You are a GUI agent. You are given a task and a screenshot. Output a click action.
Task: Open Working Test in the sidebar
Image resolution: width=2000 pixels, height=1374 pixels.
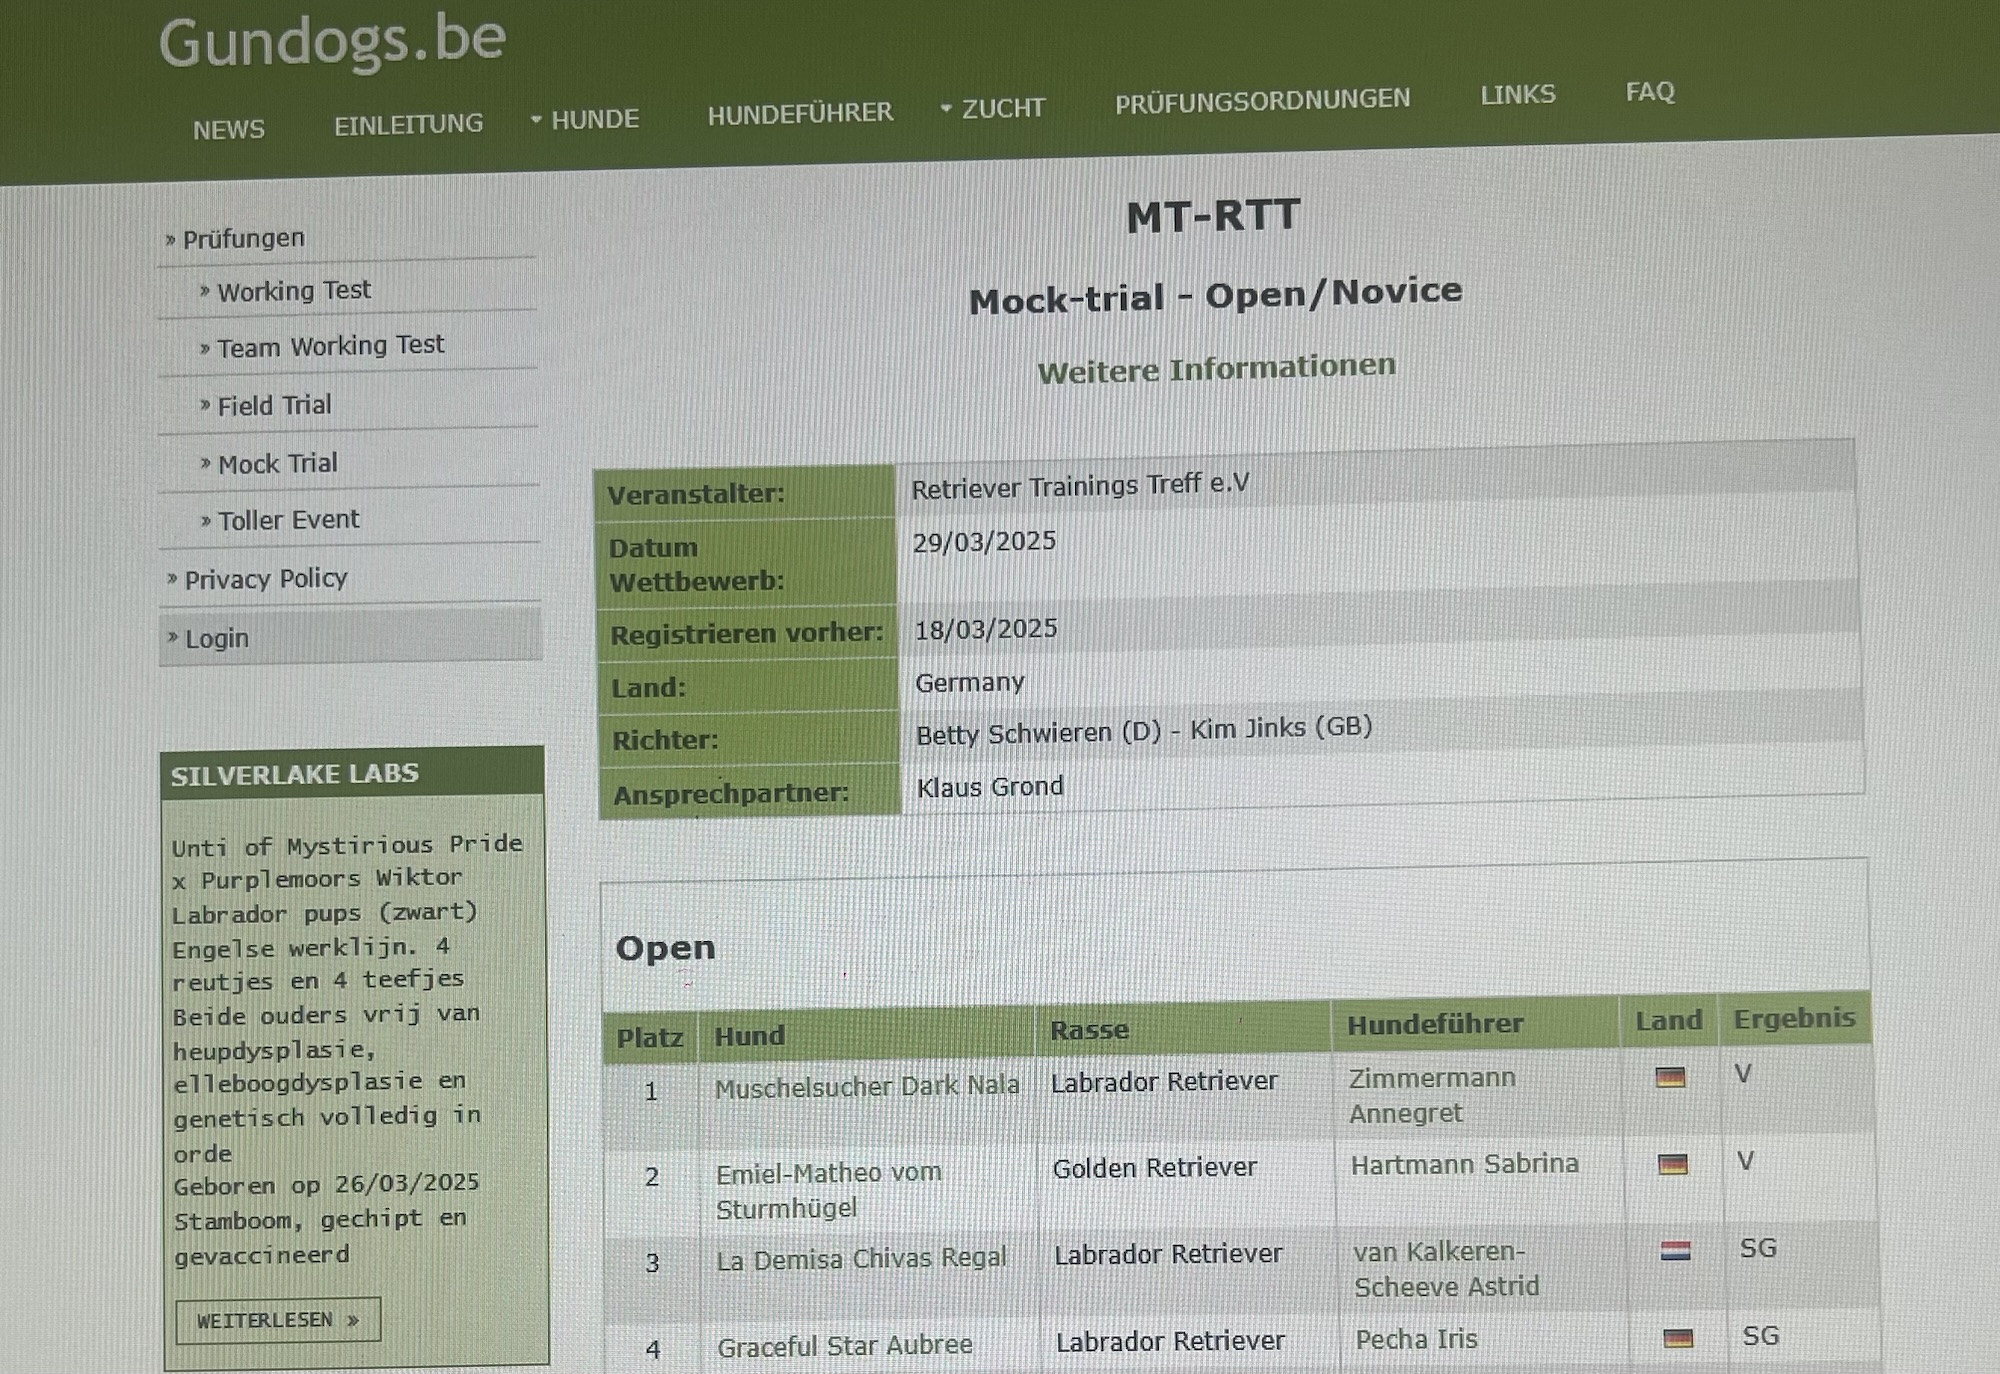[x=294, y=291]
